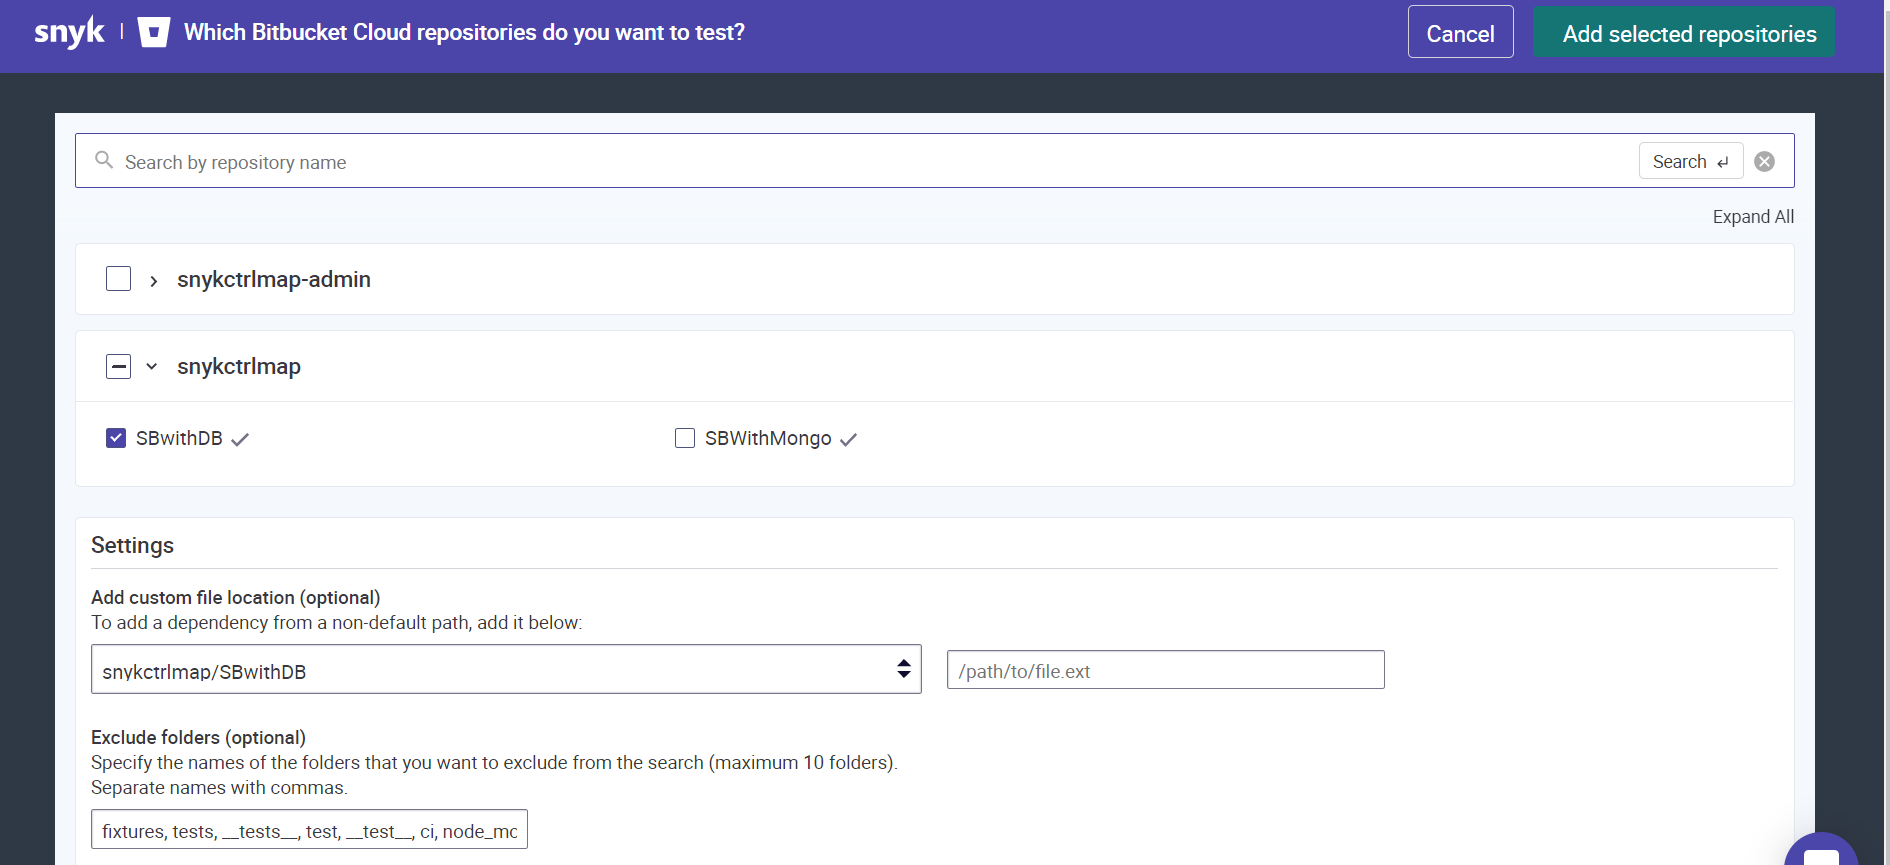Image resolution: width=1890 pixels, height=865 pixels.
Task: Click the page scrollbar on the right
Action: tap(1886, 432)
